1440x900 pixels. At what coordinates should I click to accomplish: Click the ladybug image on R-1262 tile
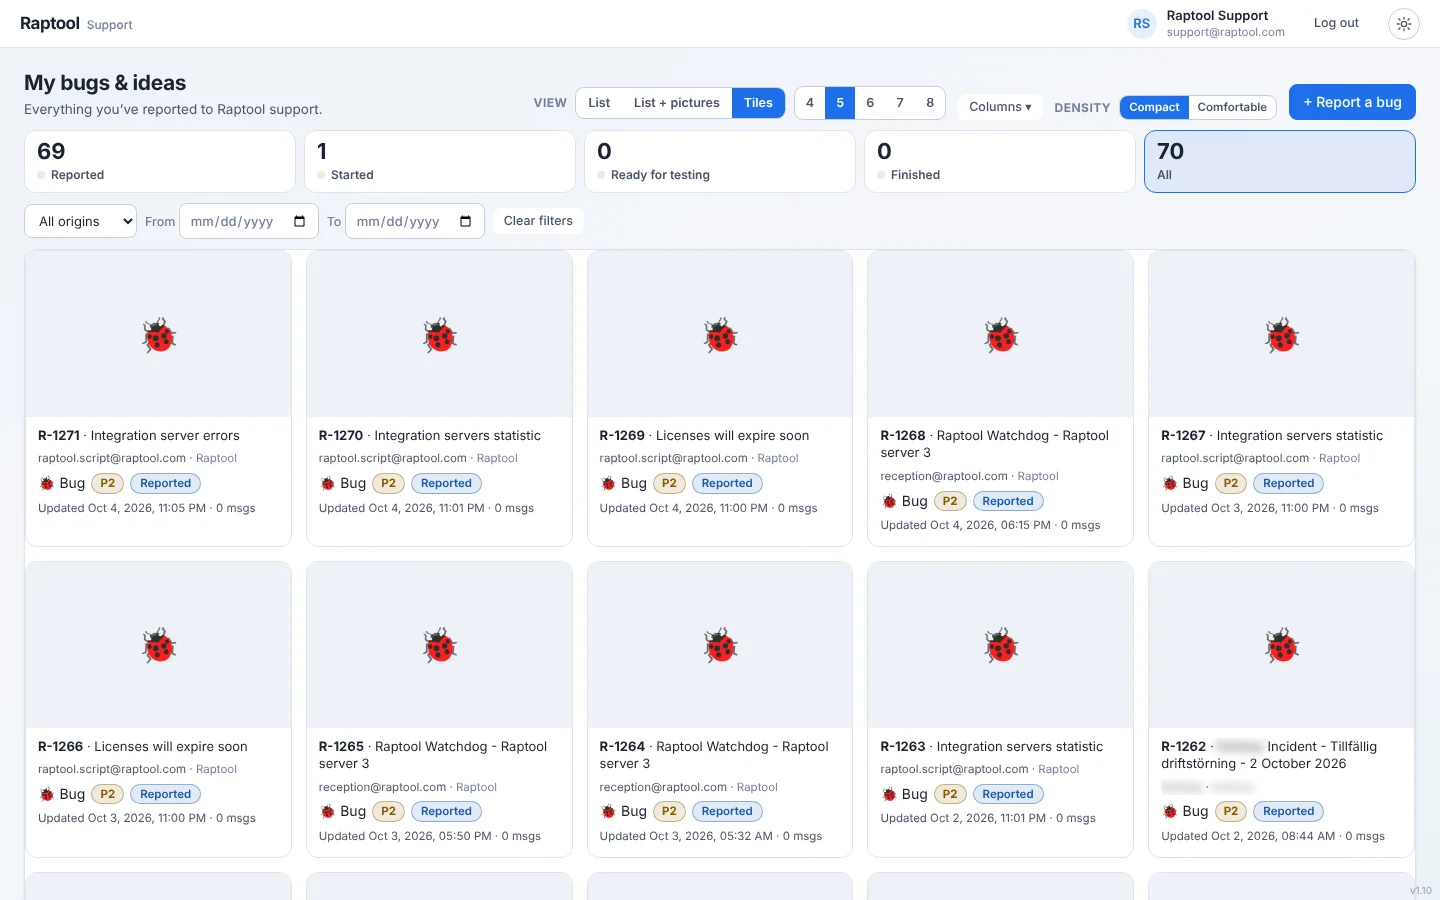[x=1282, y=646]
